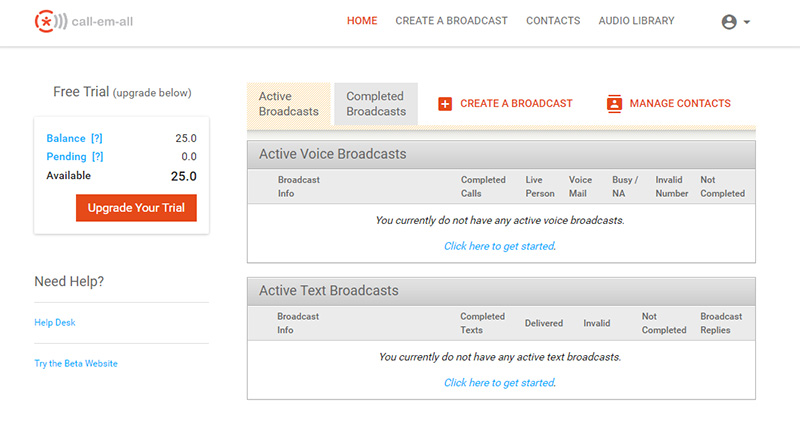Click the Manage Contacts text link
Viewport: 800px width, 425px height.
pyautogui.click(x=680, y=104)
